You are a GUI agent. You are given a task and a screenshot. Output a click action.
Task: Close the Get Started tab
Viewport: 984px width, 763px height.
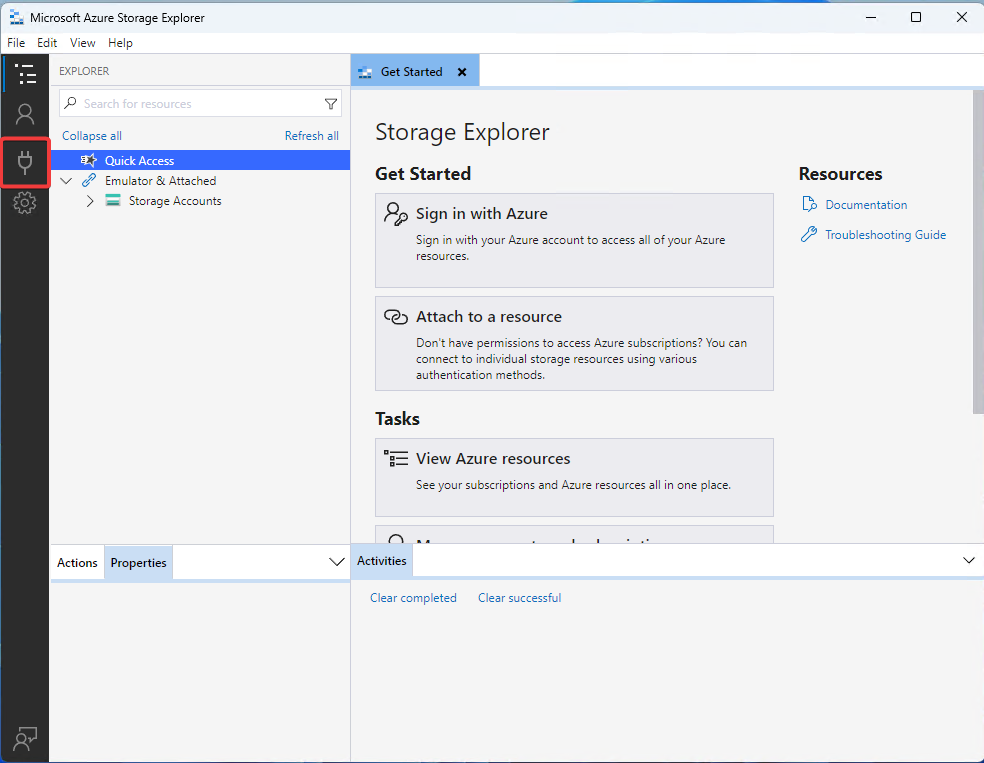click(x=462, y=72)
